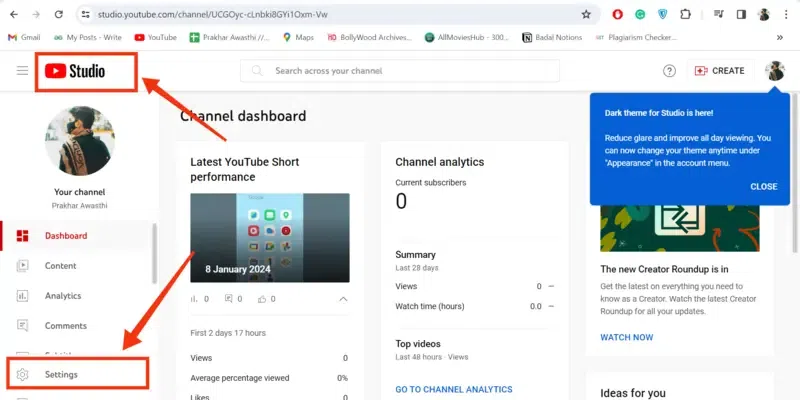Open Content in the sidebar
Screen dimensions: 800x400
click(x=77, y=266)
